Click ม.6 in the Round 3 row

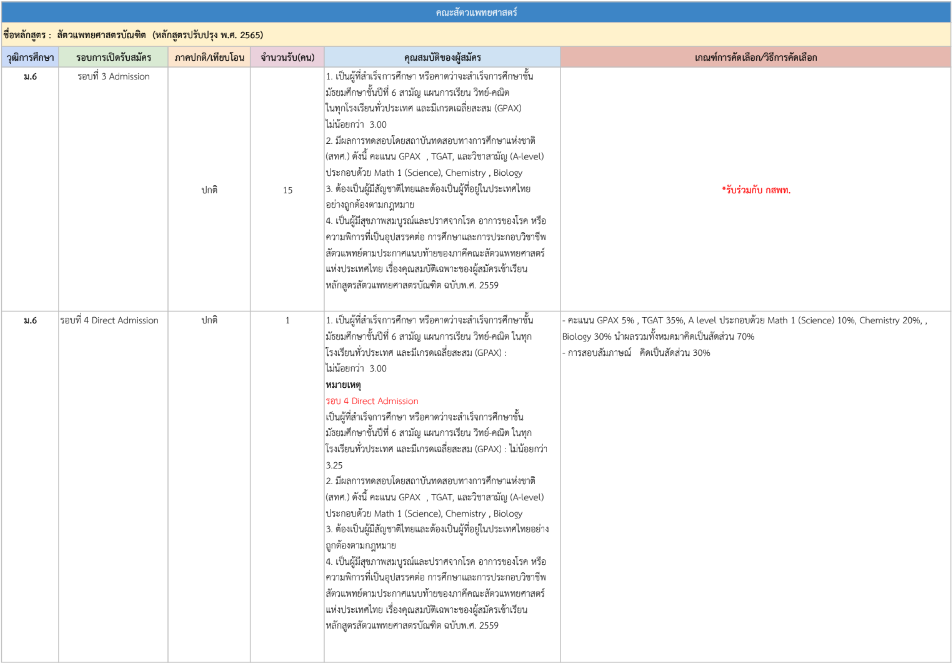click(x=30, y=76)
